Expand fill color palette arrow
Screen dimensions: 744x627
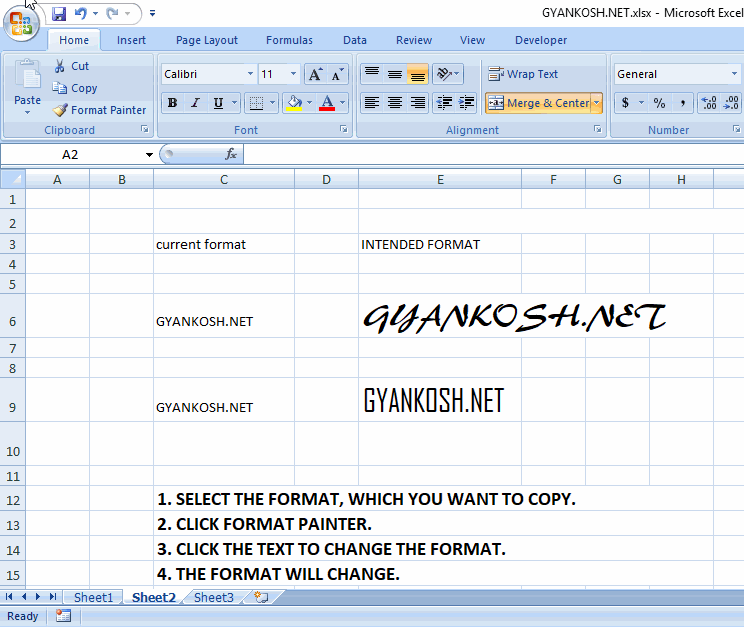tap(309, 103)
